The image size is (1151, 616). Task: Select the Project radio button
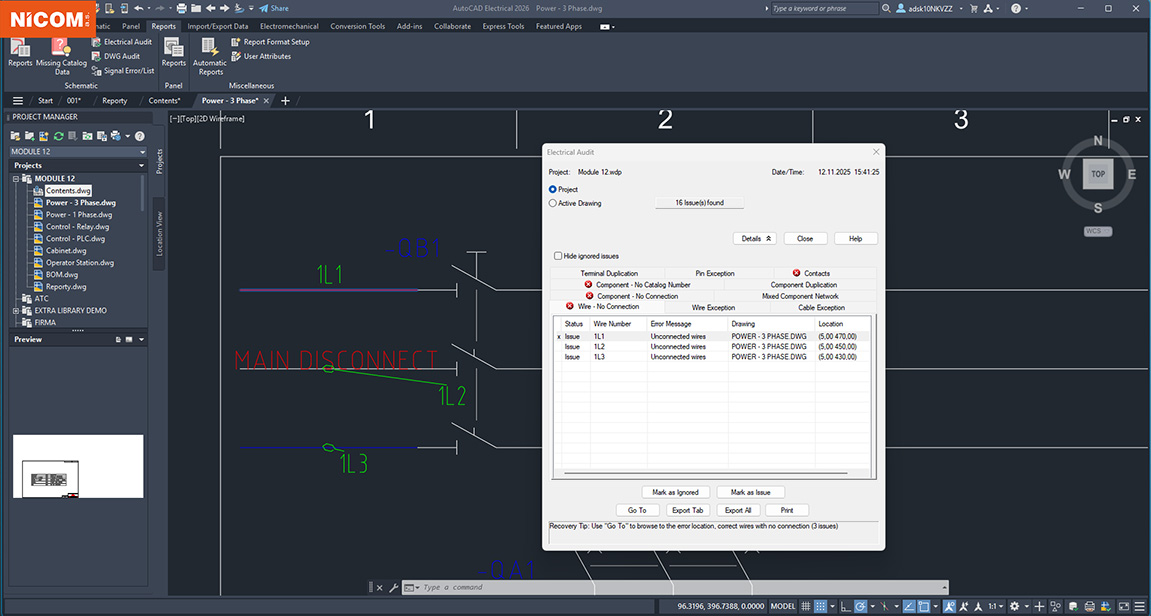tap(553, 189)
